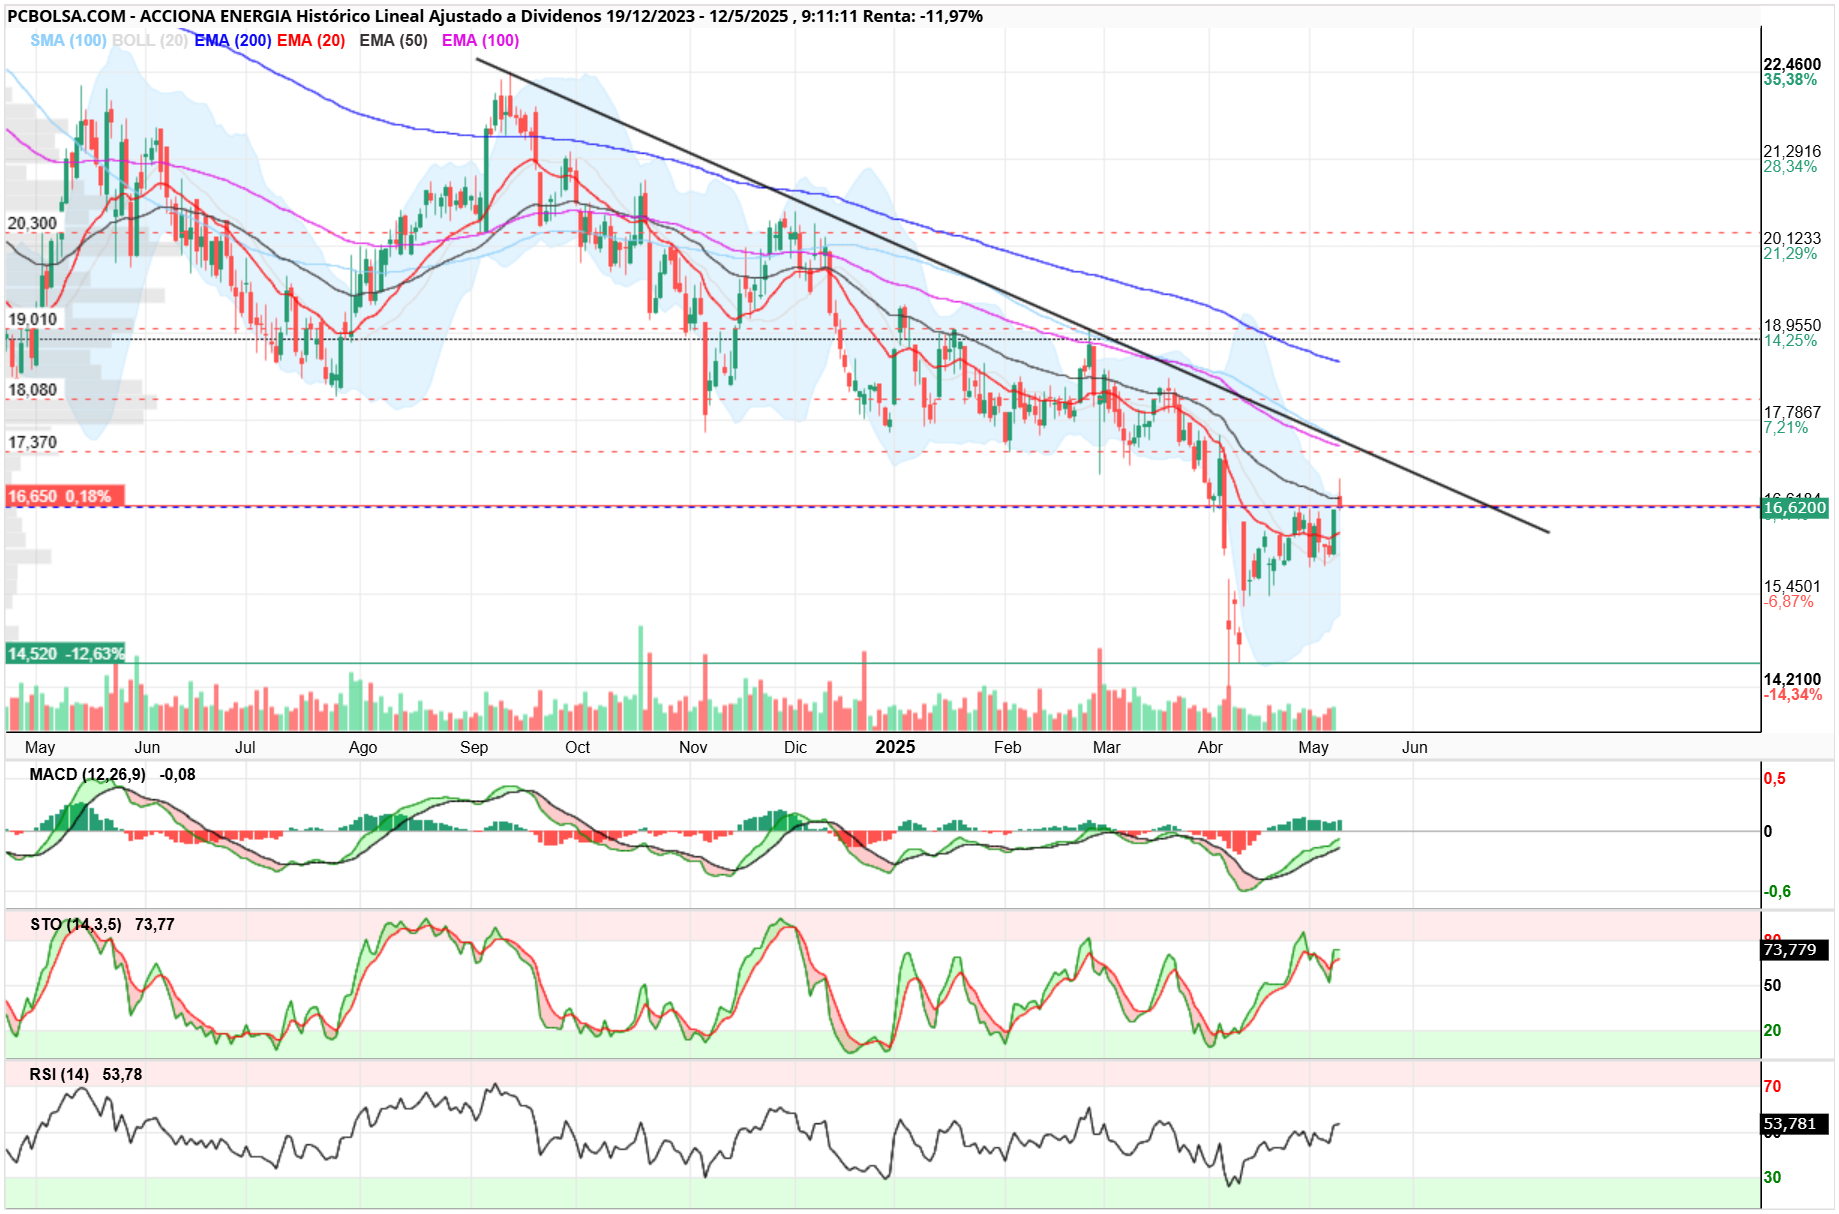This screenshot has width=1839, height=1214.
Task: Select the 19,010 price level label
Action: point(32,319)
